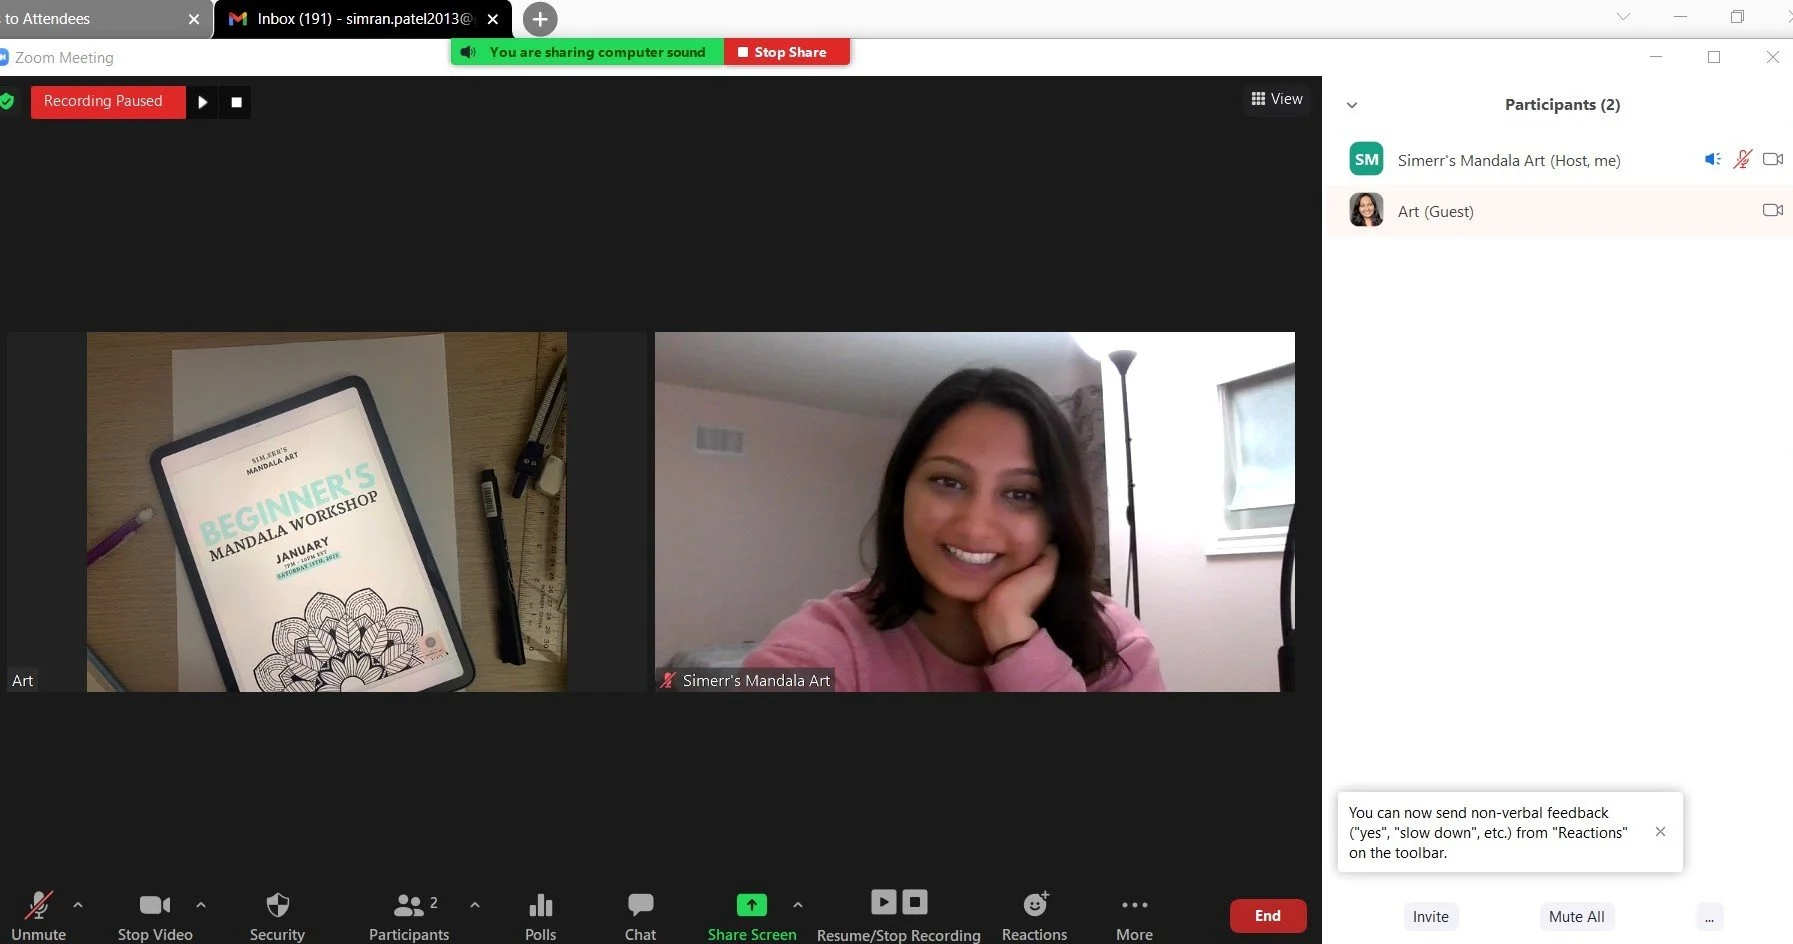This screenshot has width=1793, height=944.
Task: Toggle host camera icon in participants list
Action: click(1773, 159)
